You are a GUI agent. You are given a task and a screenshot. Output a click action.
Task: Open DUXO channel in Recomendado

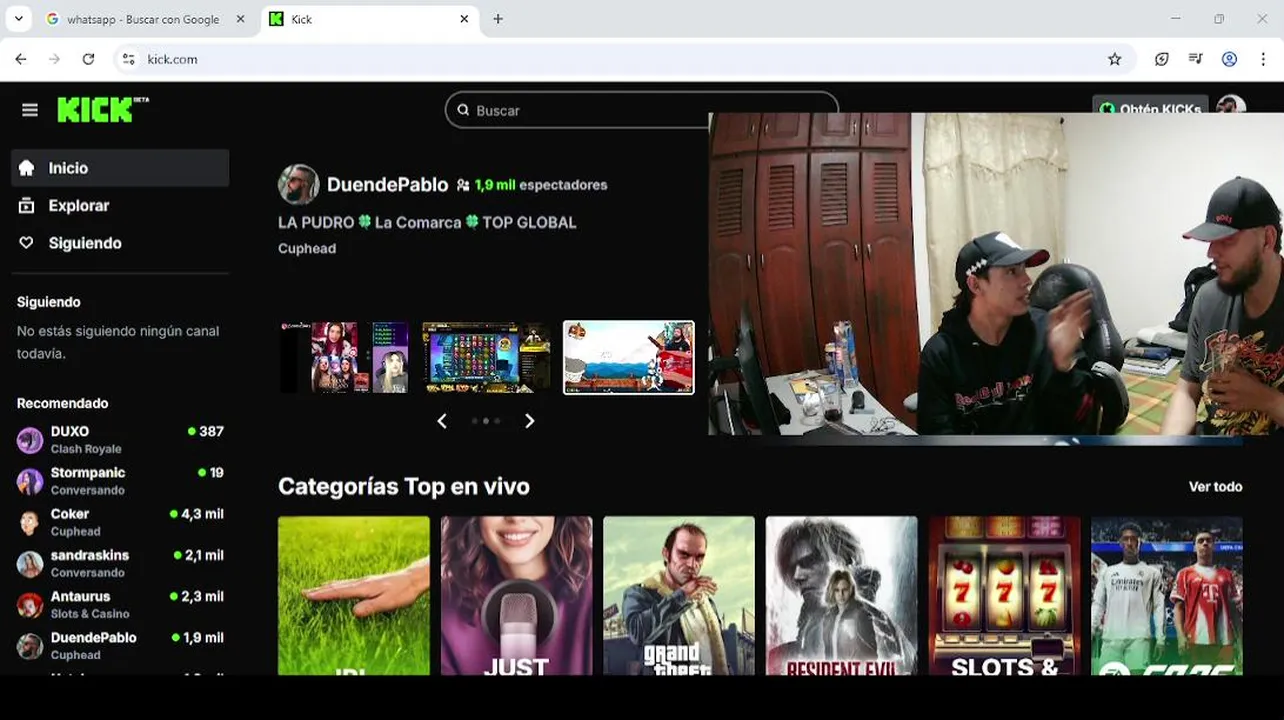click(120, 440)
